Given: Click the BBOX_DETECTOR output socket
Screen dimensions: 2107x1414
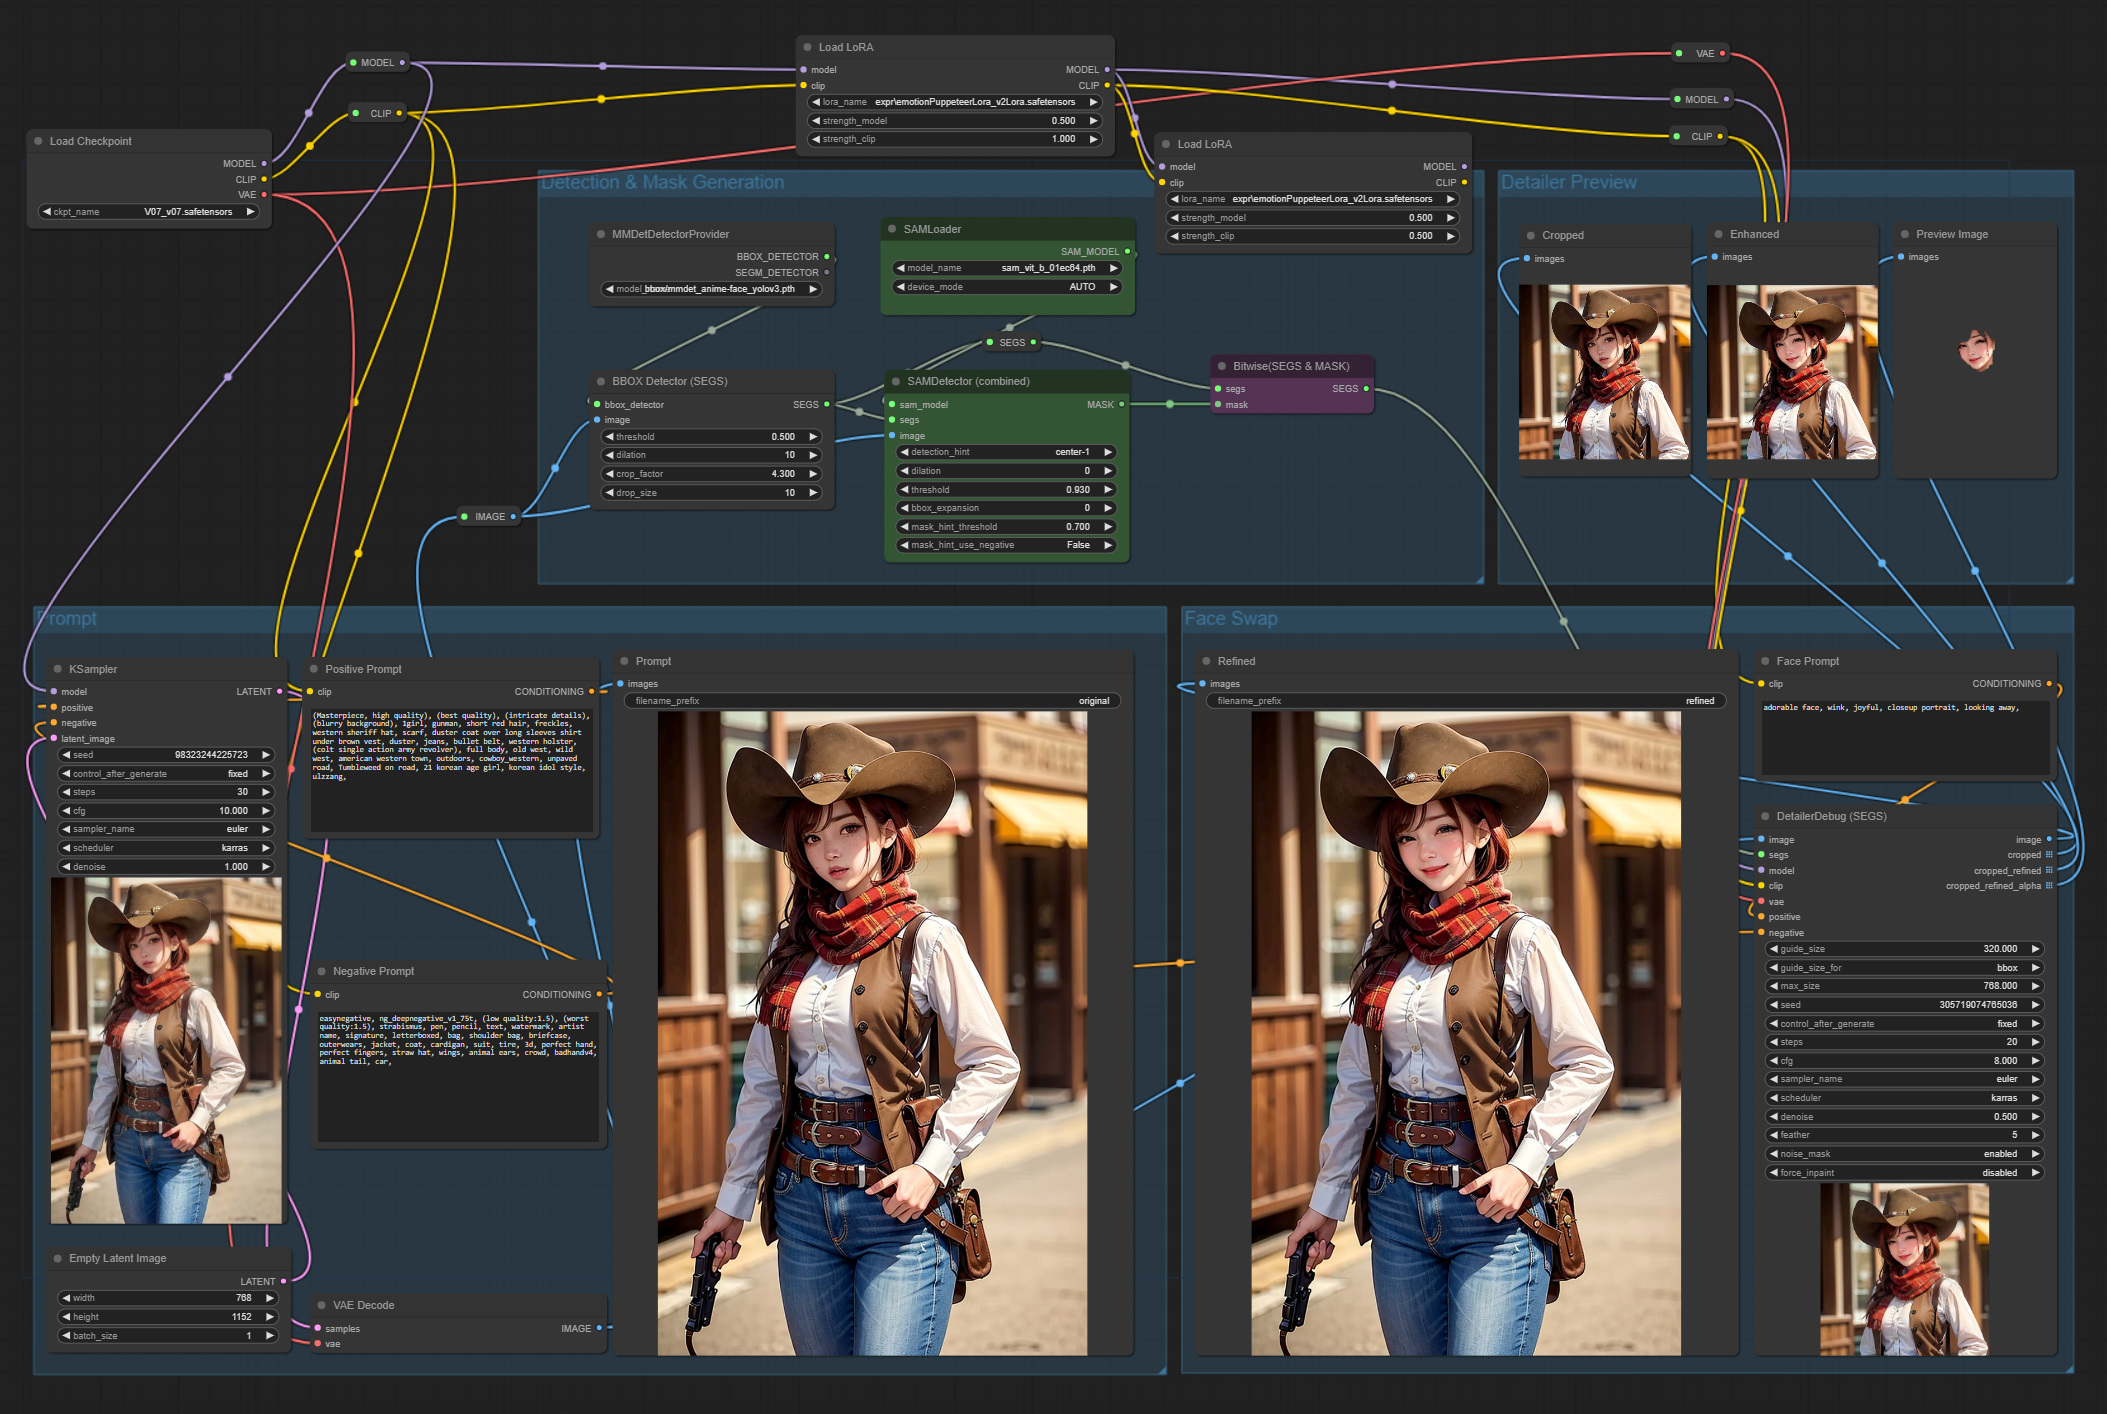Looking at the screenshot, I should [x=827, y=257].
